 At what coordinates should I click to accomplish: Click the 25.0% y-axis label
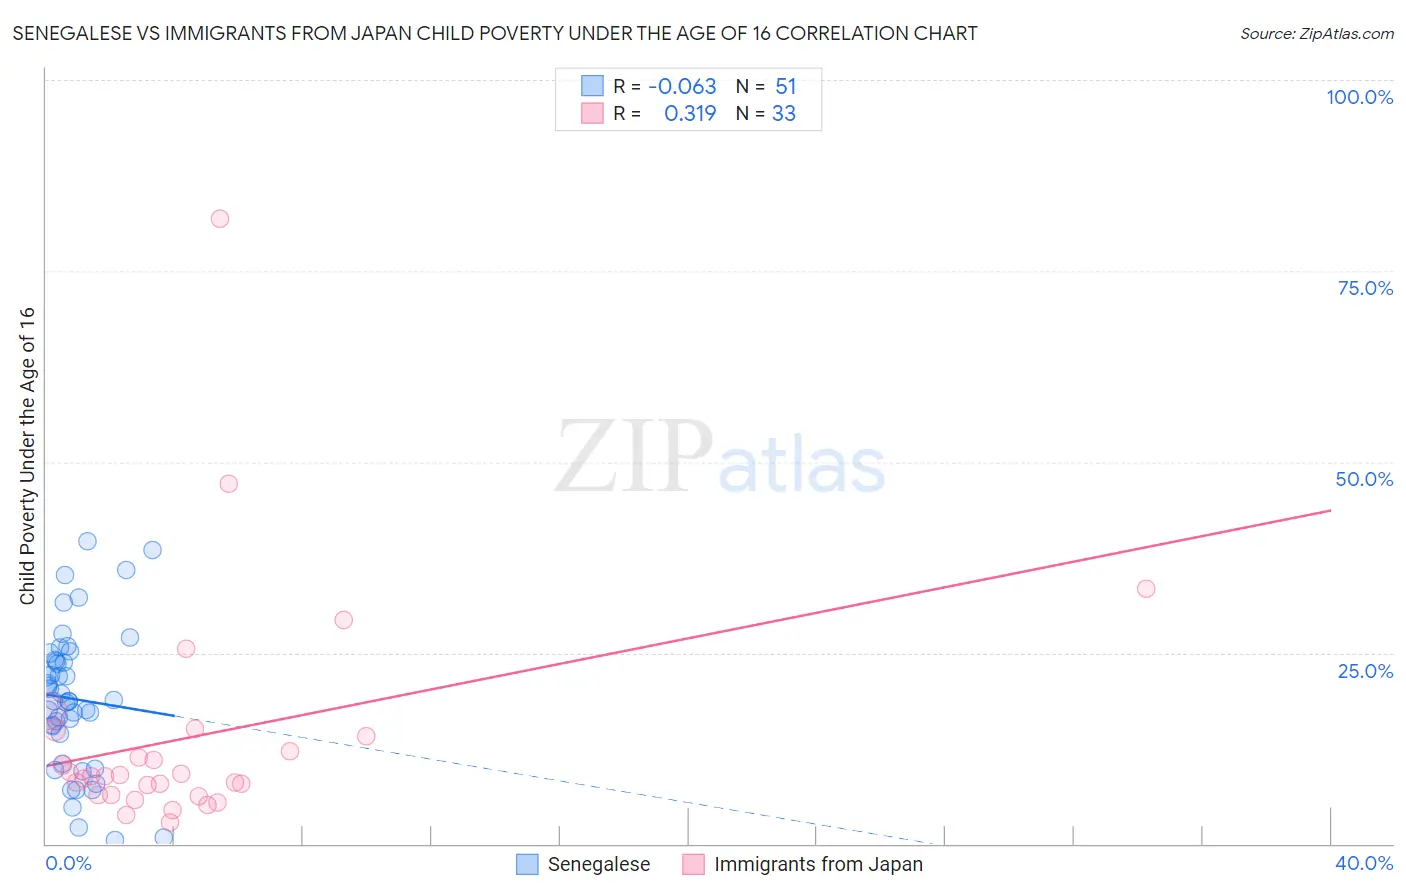[x=1365, y=671]
